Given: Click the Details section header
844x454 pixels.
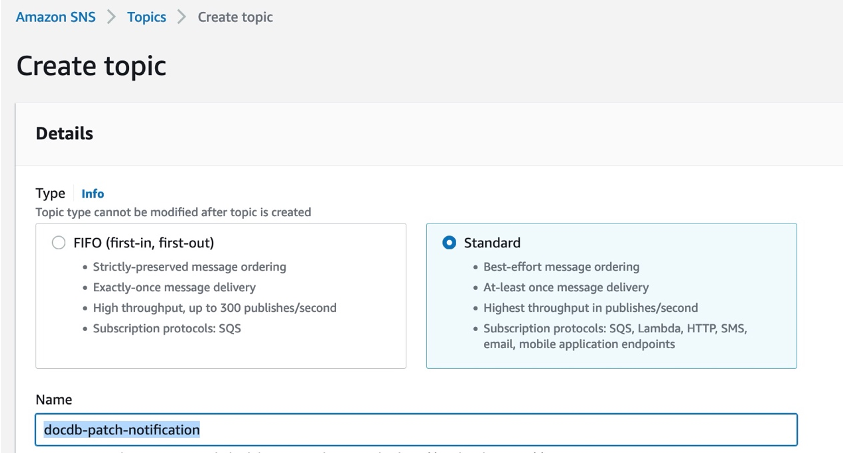Looking at the screenshot, I should coord(64,133).
